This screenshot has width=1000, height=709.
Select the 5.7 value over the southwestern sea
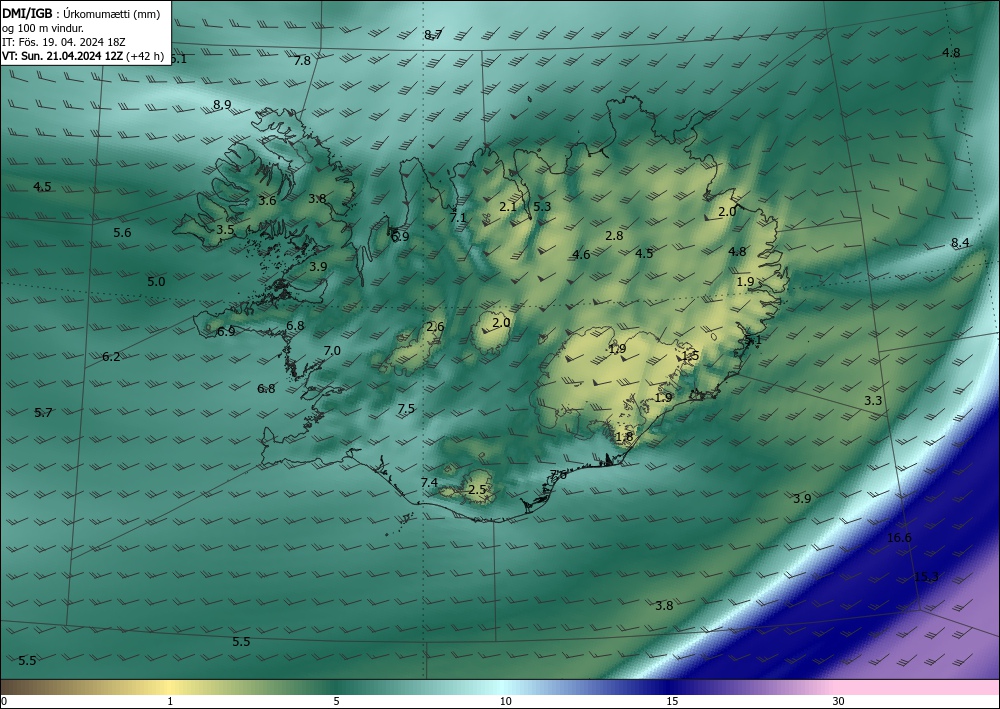pos(43,413)
